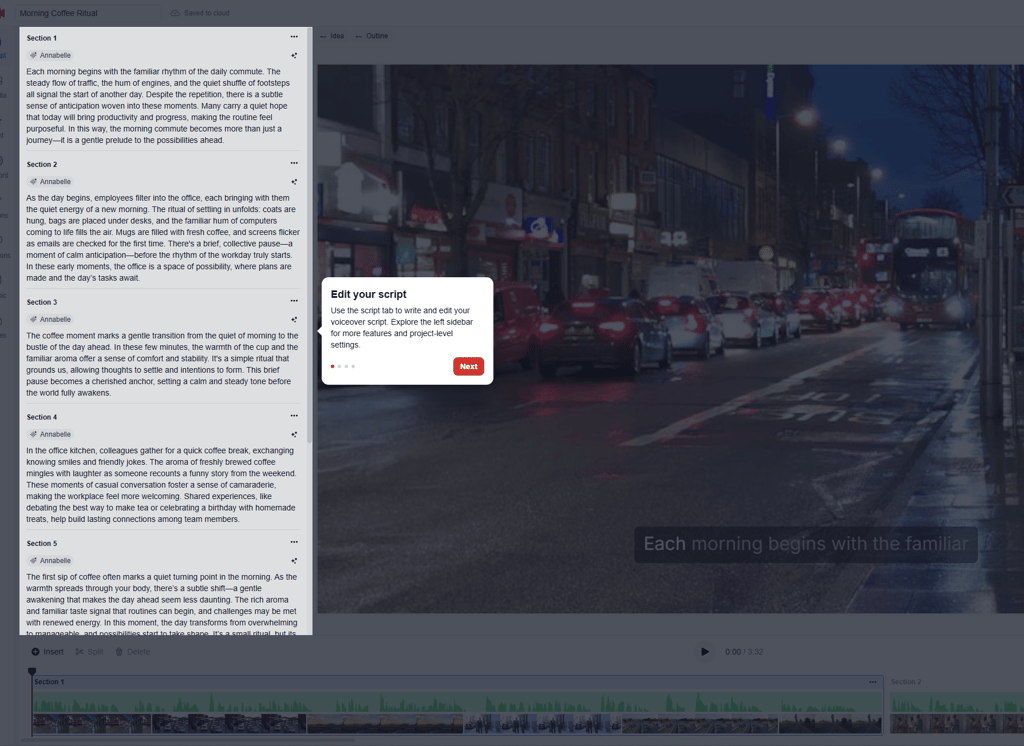The height and width of the screenshot is (746, 1024).
Task: Change the Annabelle voice in Section 5
Action: (50, 560)
